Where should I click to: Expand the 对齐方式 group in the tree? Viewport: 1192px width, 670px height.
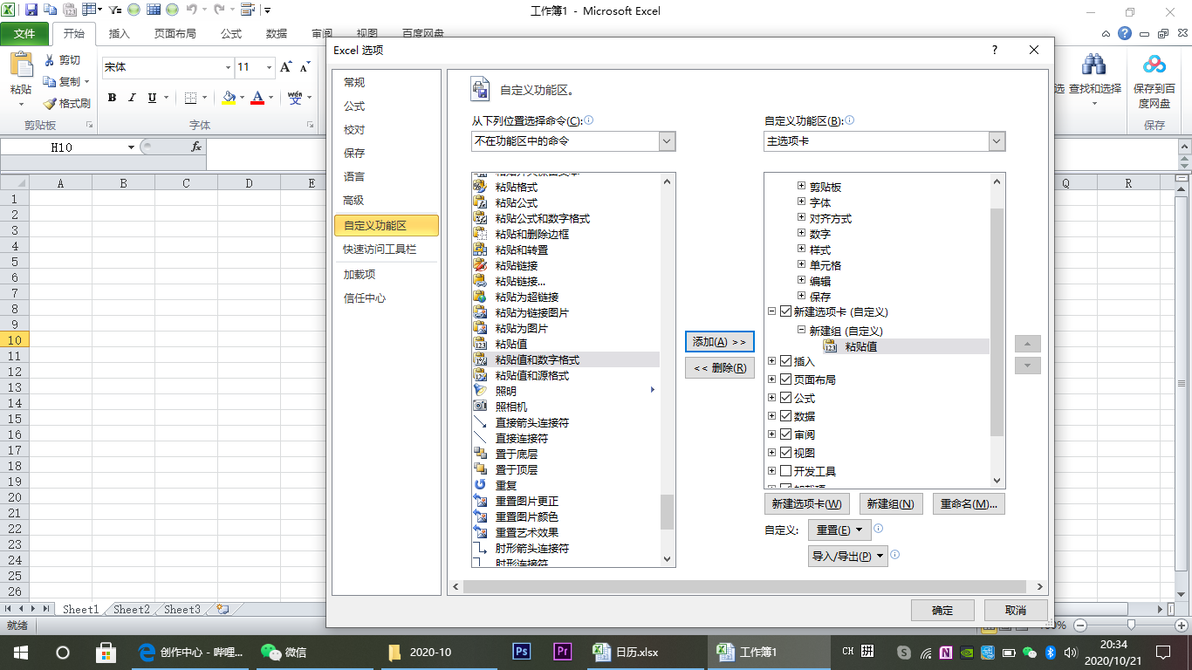click(801, 218)
